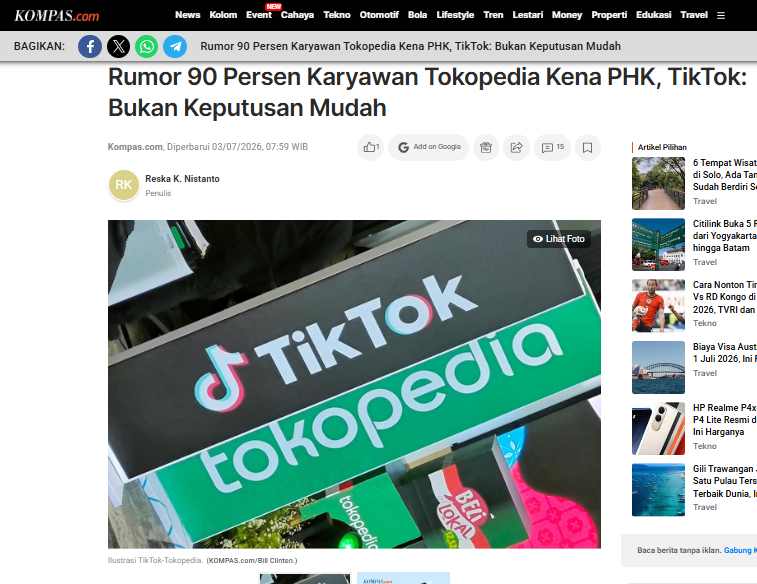Open the News menu

[x=187, y=15]
